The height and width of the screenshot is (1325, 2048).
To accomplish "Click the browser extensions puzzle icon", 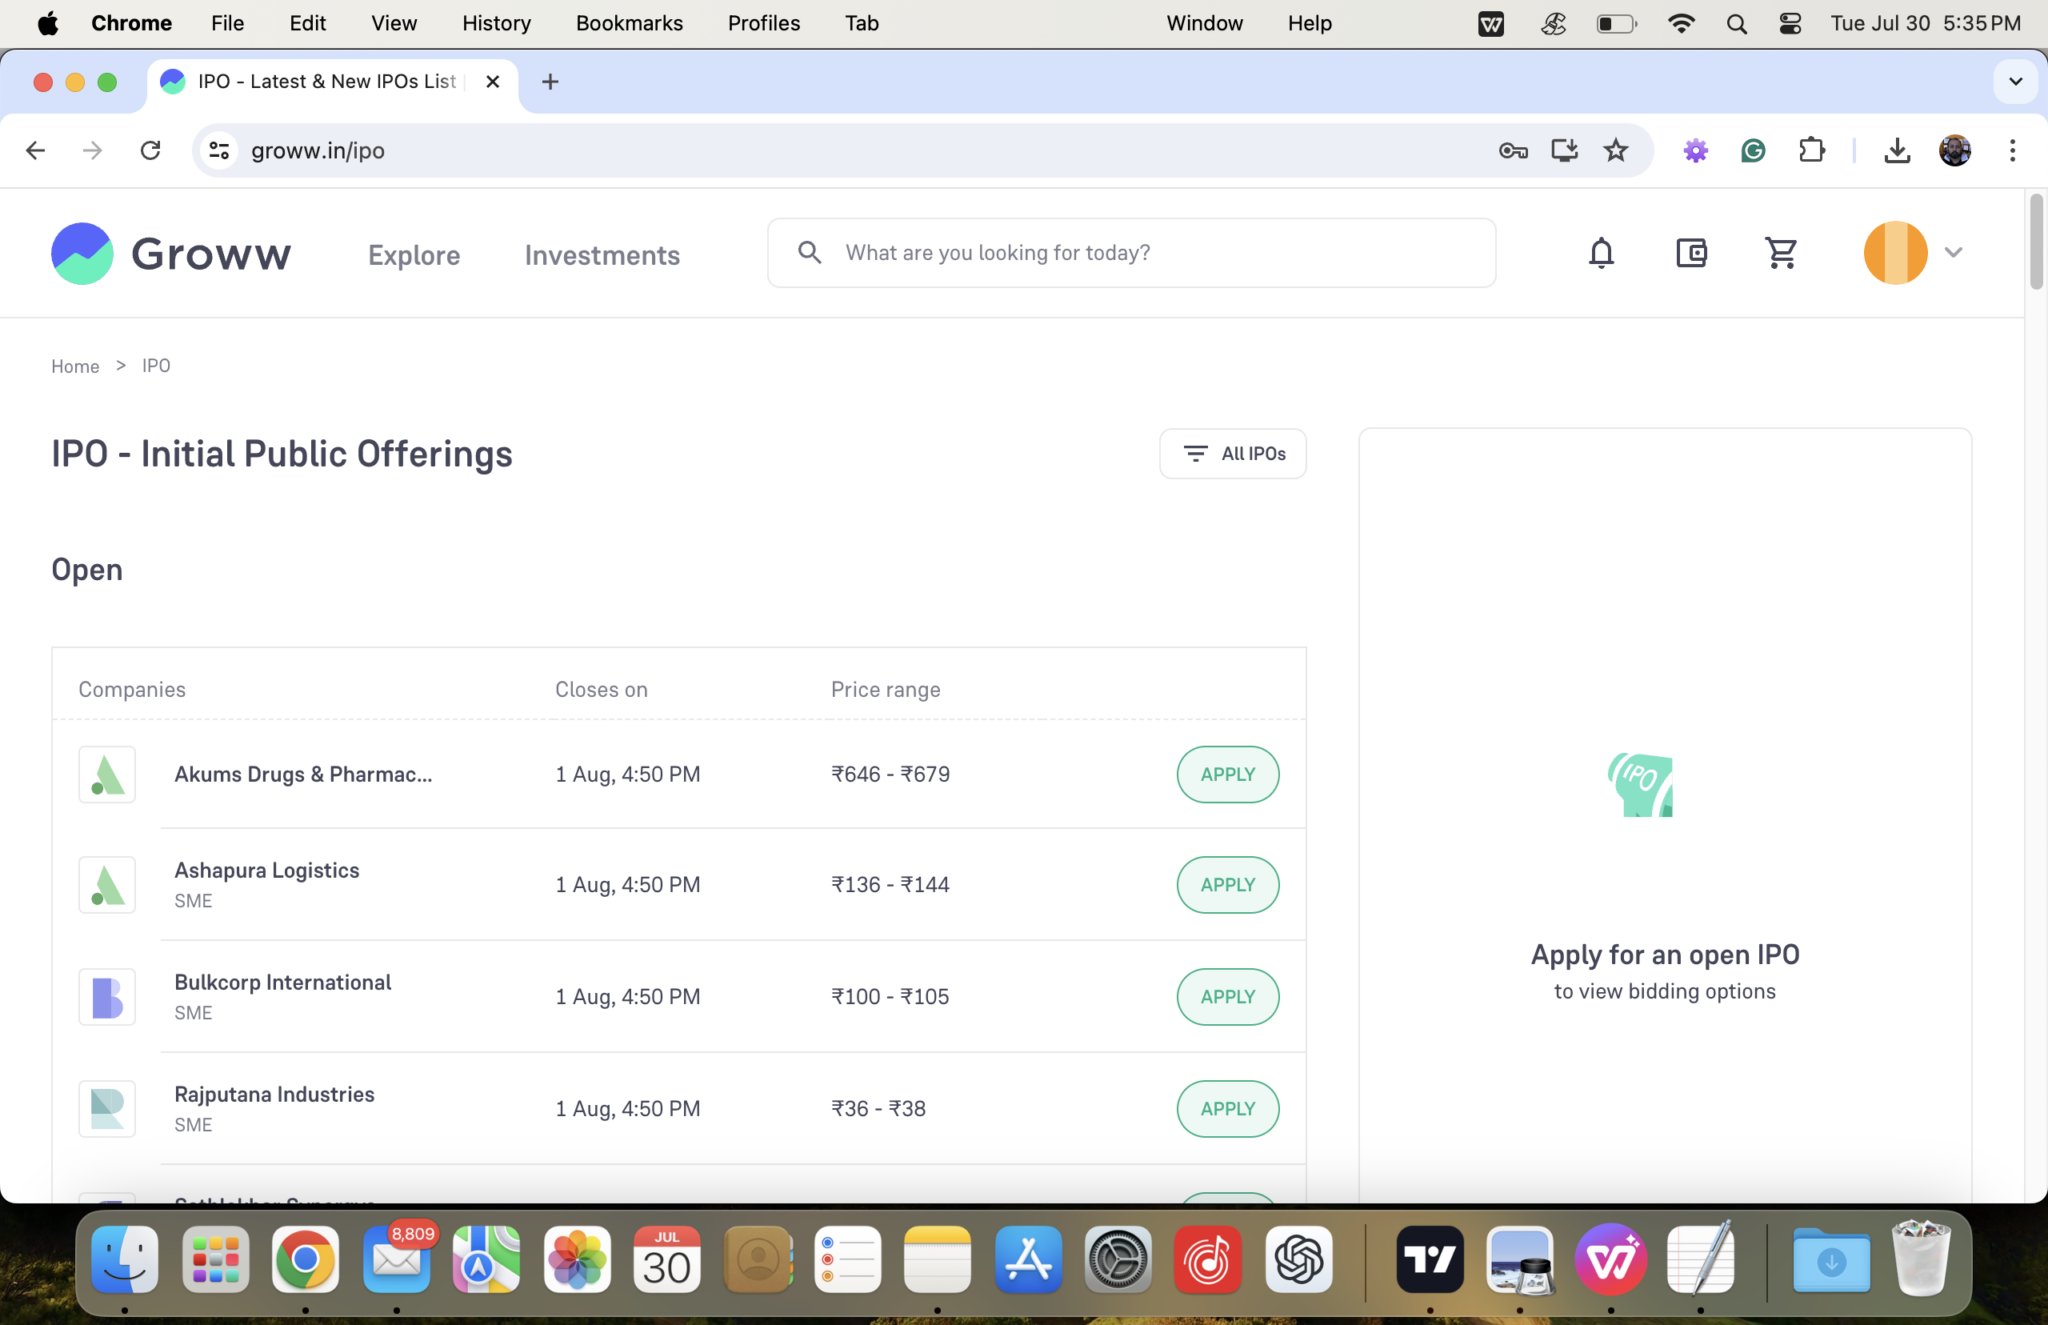I will (x=1812, y=150).
